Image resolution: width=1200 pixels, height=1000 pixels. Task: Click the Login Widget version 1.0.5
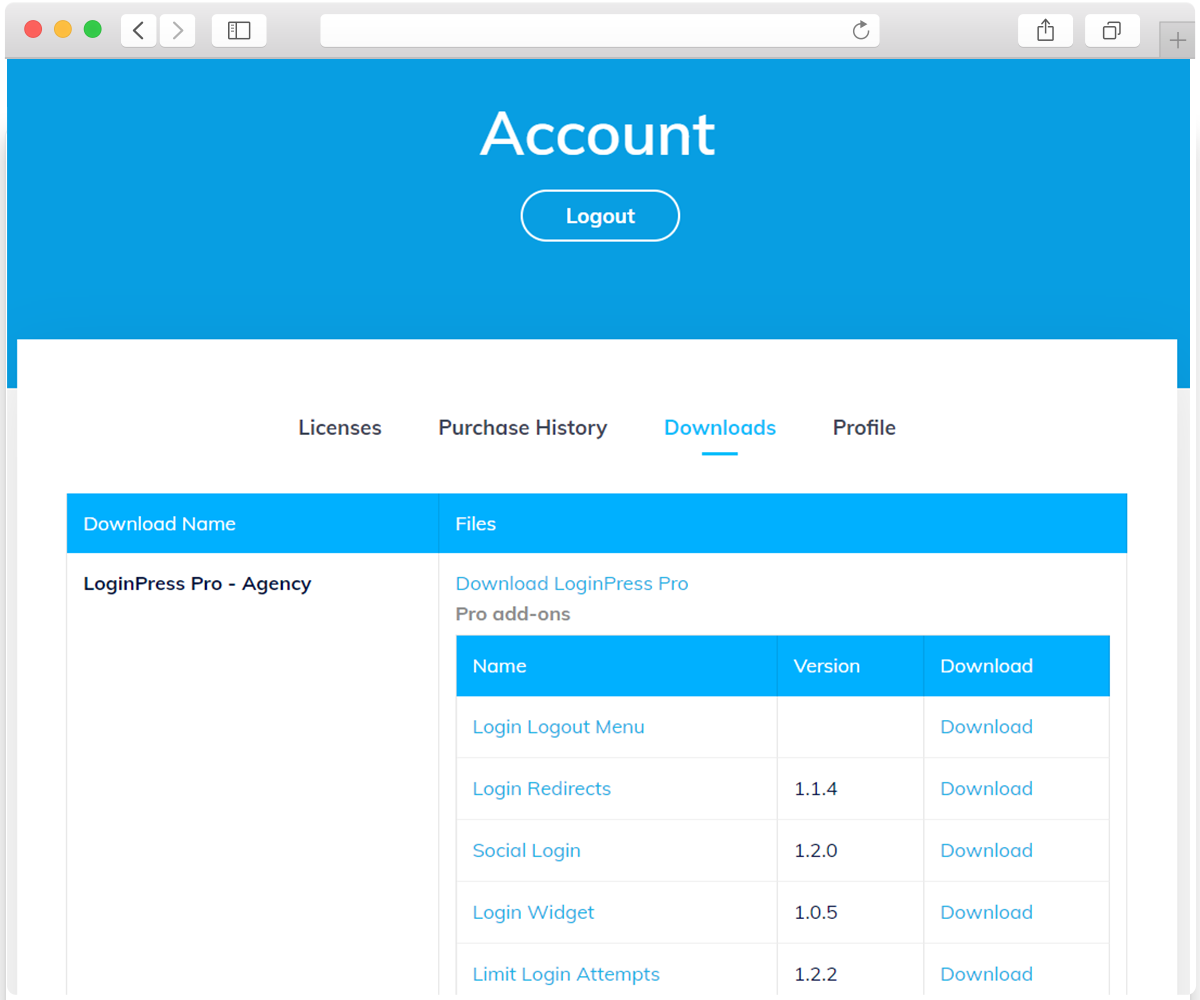click(815, 913)
